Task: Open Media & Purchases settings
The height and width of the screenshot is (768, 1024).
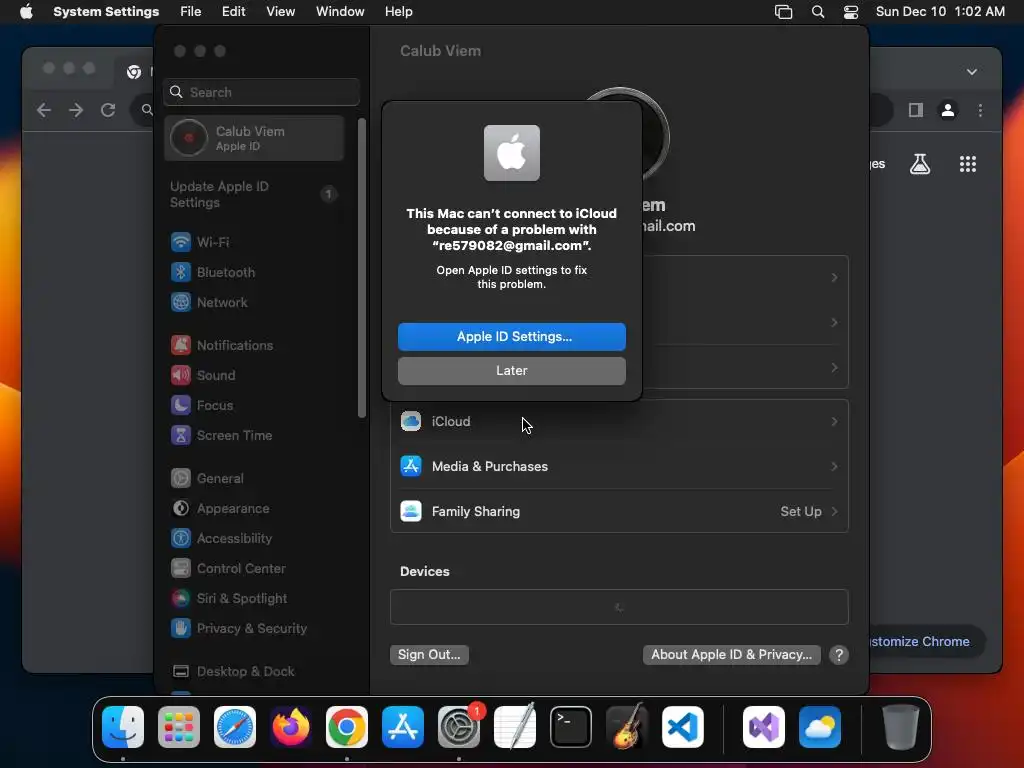Action: click(619, 466)
